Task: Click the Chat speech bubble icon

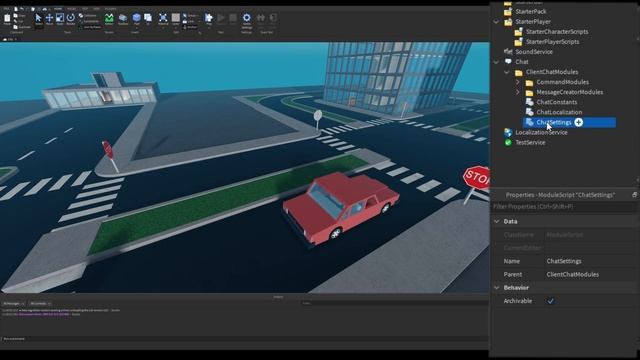Action: point(508,62)
